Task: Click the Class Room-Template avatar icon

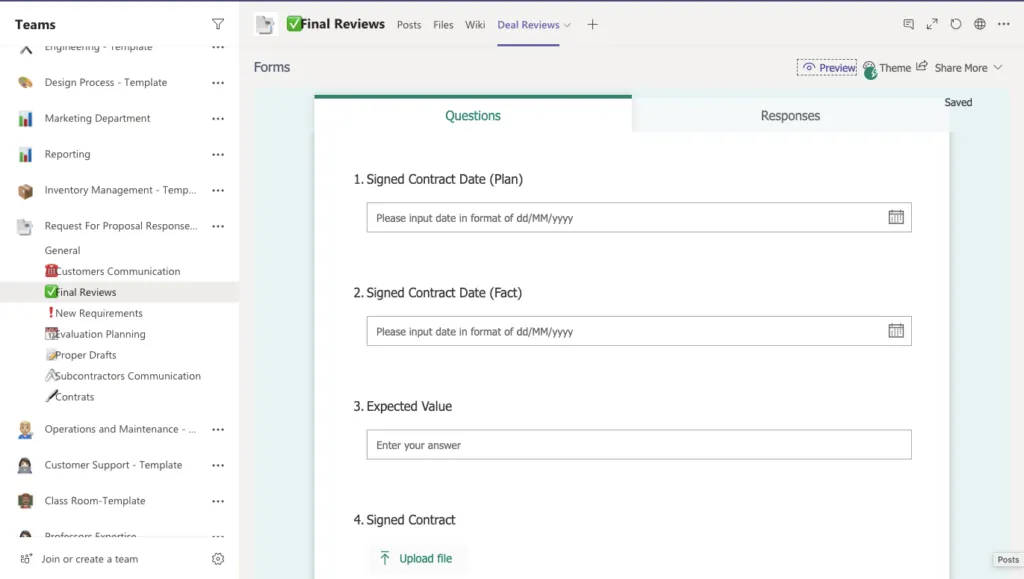Action: tap(25, 501)
